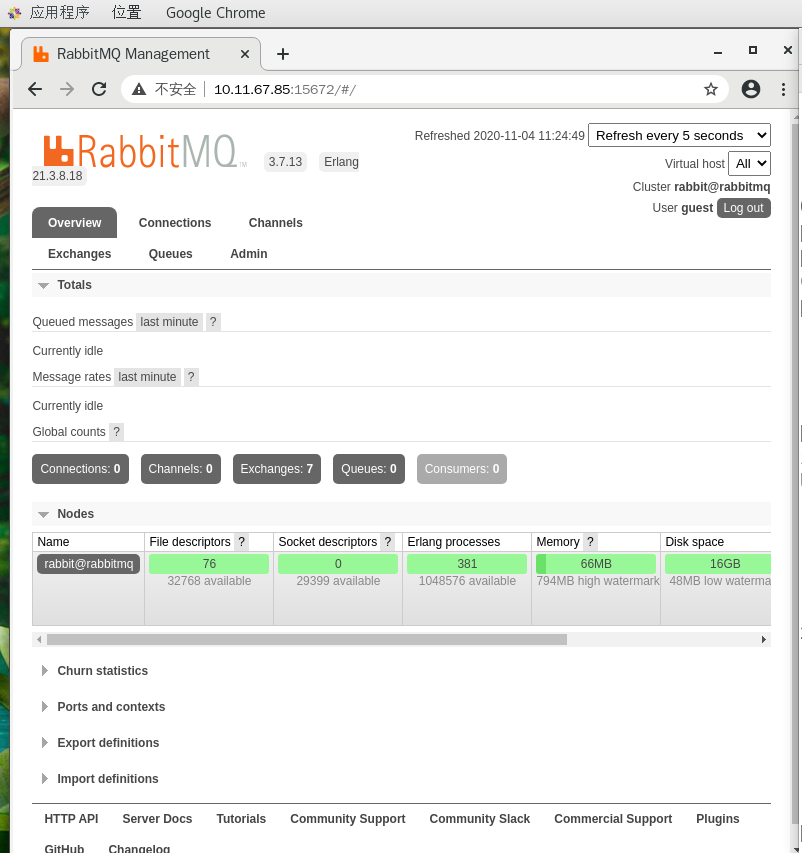
Task: Reload the page with refresh icon
Action: coord(99,89)
